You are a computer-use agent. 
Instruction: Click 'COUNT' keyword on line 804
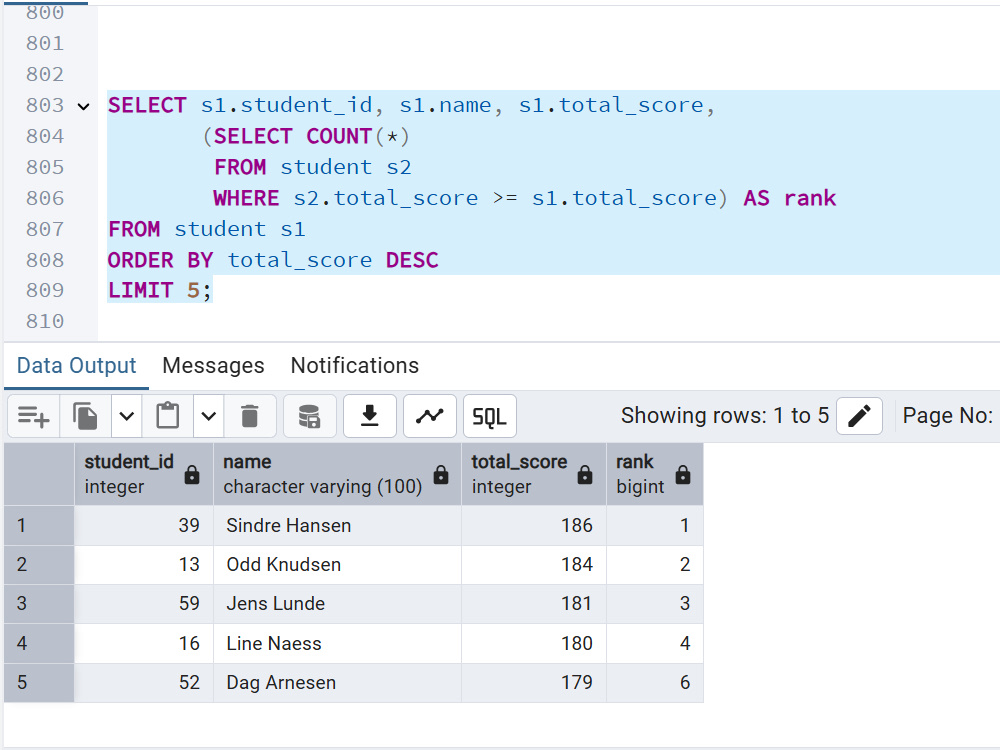click(339, 136)
